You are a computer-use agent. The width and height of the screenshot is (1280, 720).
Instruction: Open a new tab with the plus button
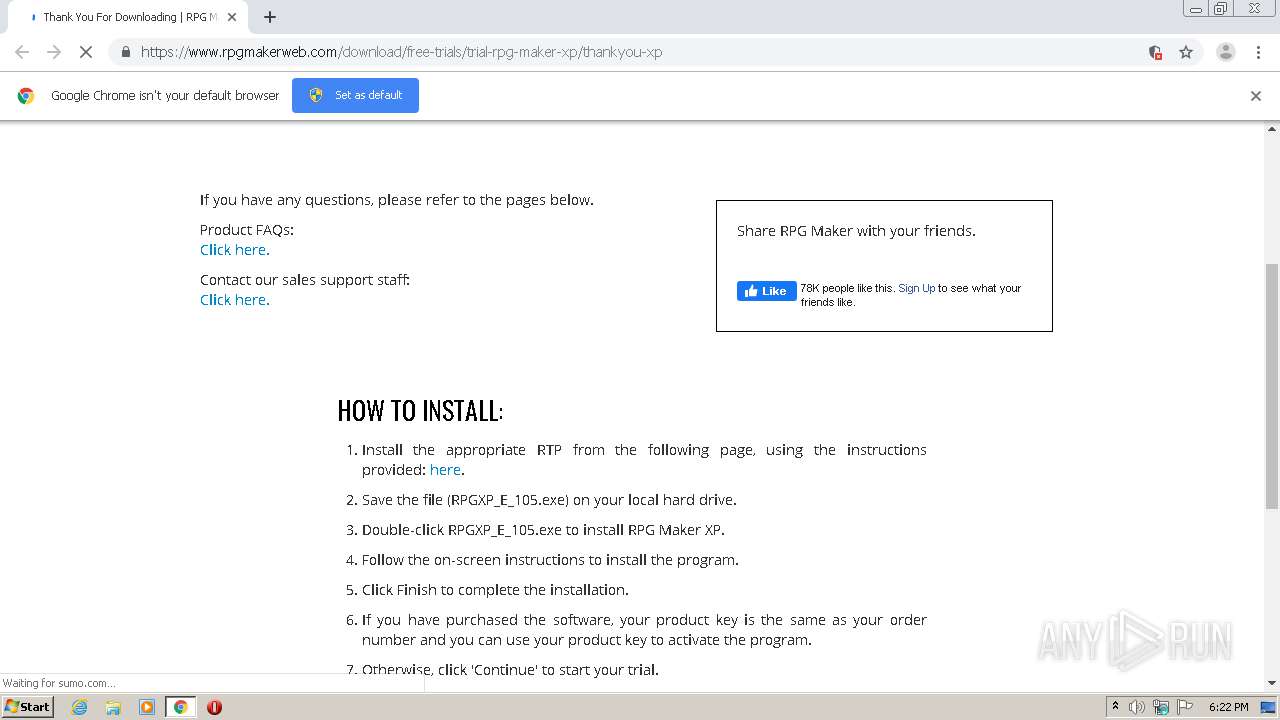[270, 17]
